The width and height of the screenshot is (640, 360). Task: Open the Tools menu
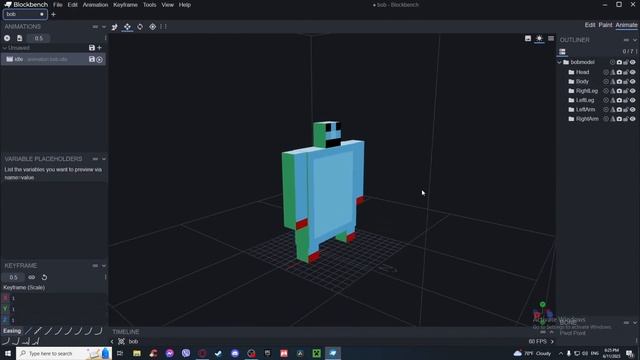pyautogui.click(x=149, y=5)
